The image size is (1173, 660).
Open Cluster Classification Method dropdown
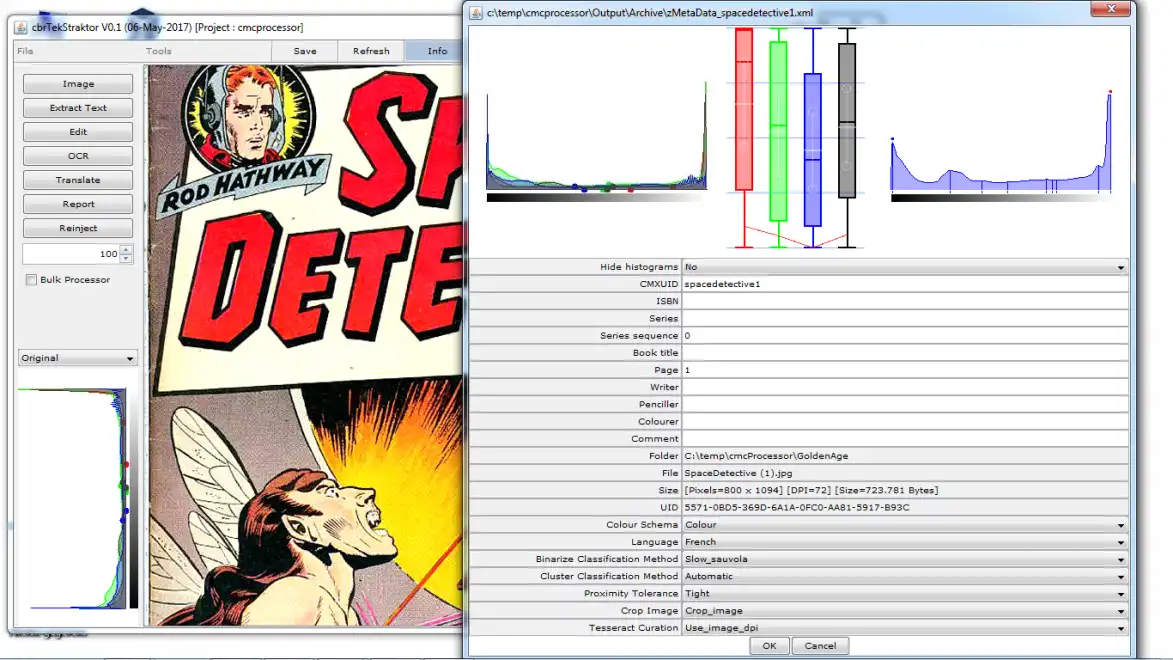[904, 576]
